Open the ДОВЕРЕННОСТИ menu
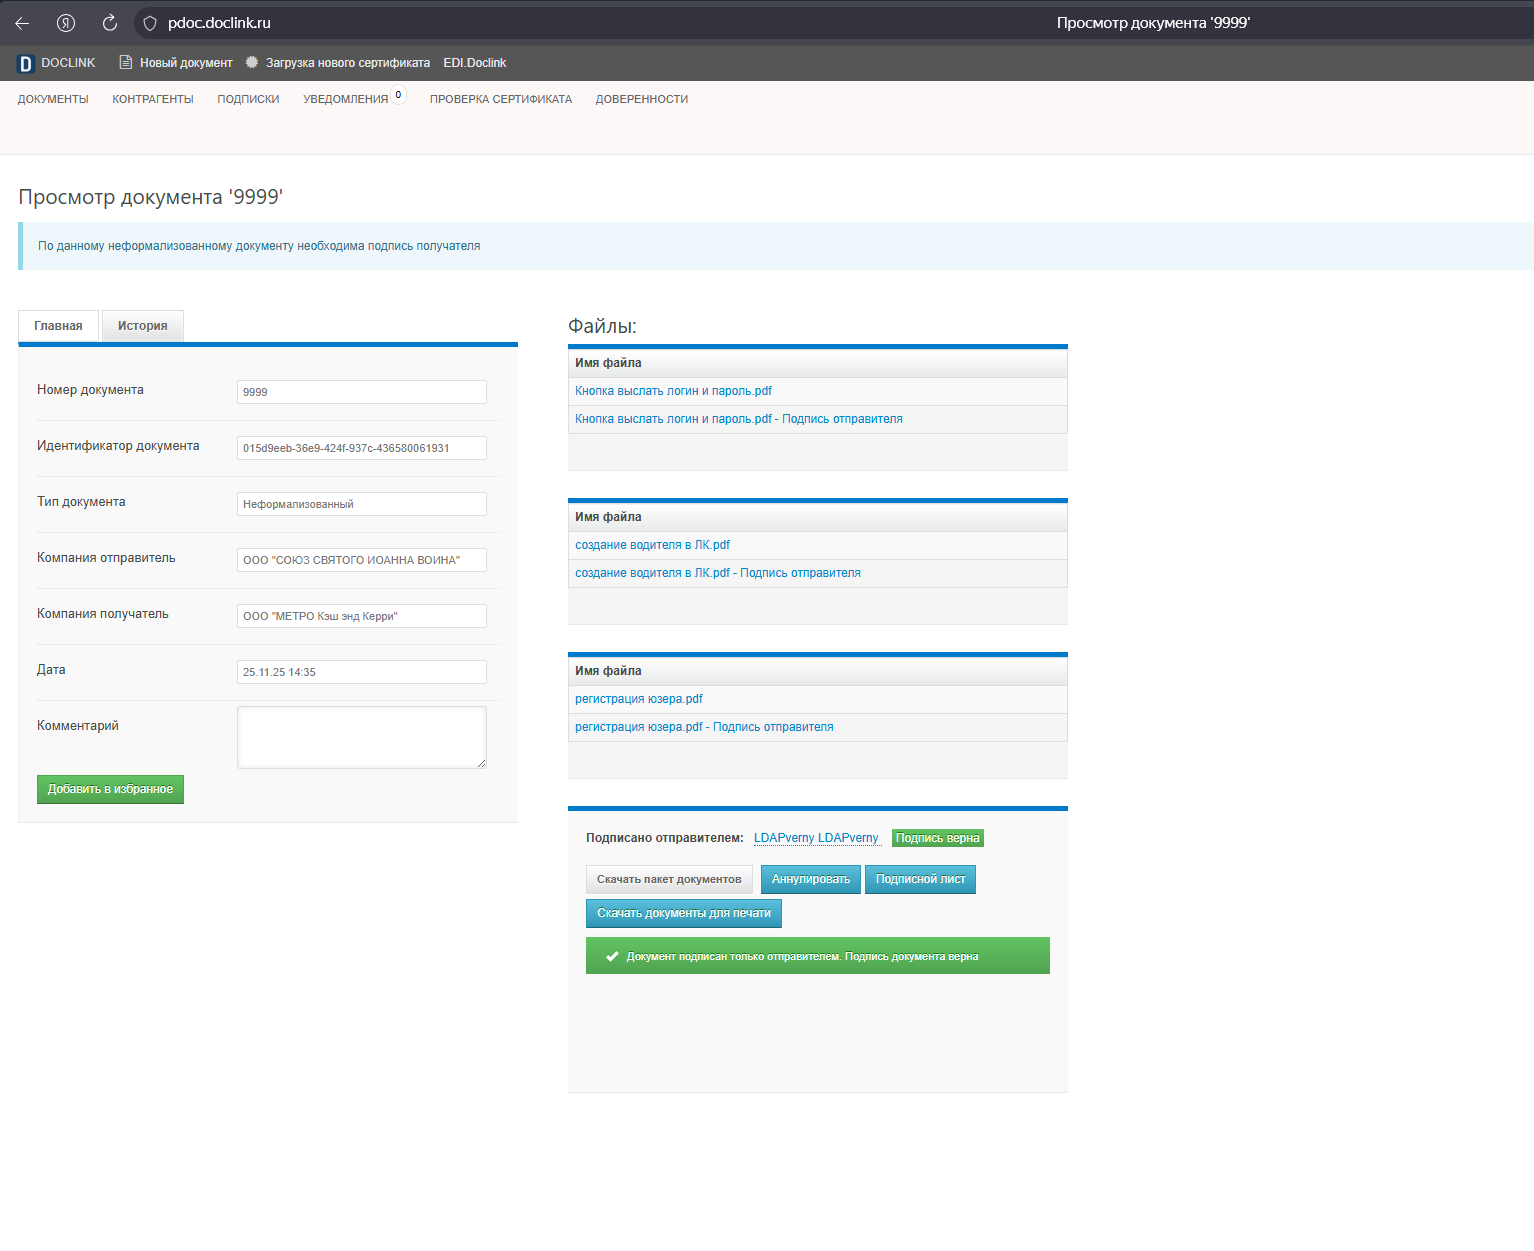The image size is (1534, 1251). [642, 99]
